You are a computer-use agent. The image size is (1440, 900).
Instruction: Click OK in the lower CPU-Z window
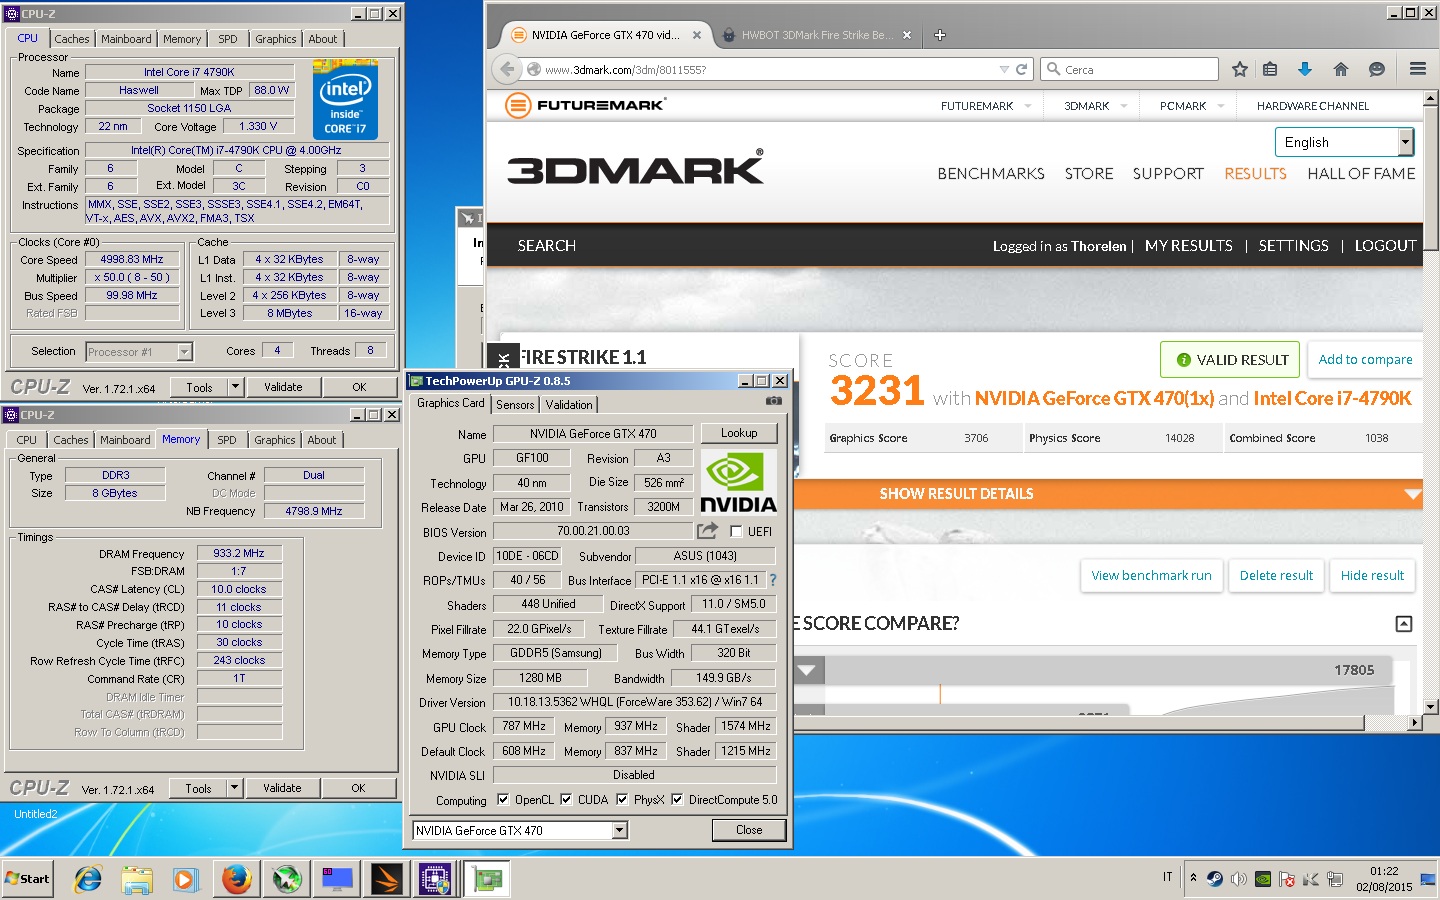click(358, 788)
